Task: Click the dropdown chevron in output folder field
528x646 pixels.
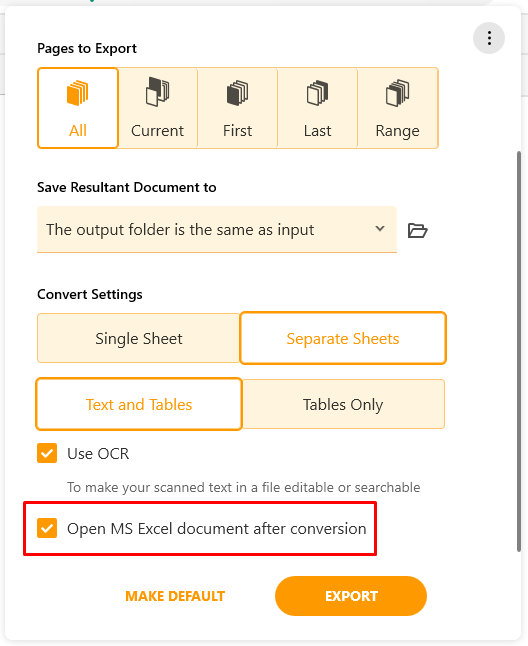Action: pyautogui.click(x=380, y=228)
